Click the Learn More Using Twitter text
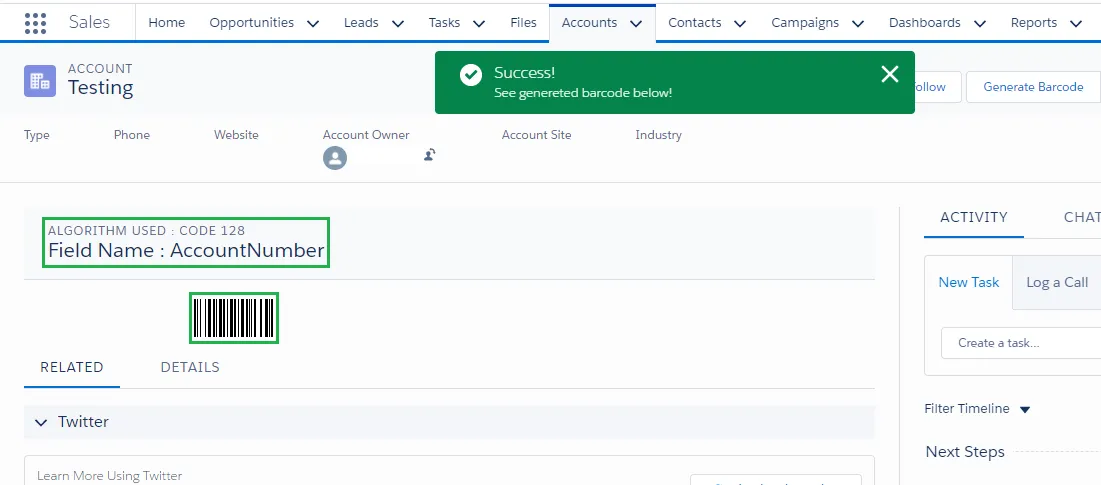1101x485 pixels. coord(110,476)
